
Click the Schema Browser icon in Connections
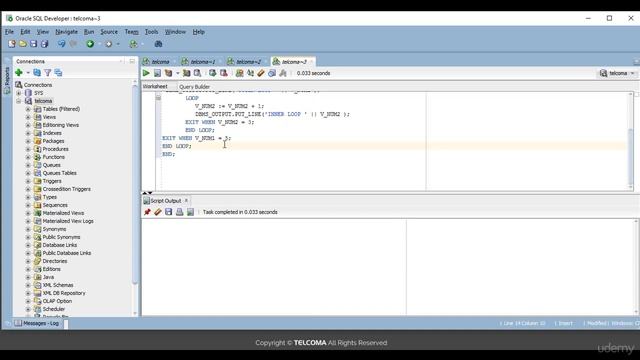[58, 73]
